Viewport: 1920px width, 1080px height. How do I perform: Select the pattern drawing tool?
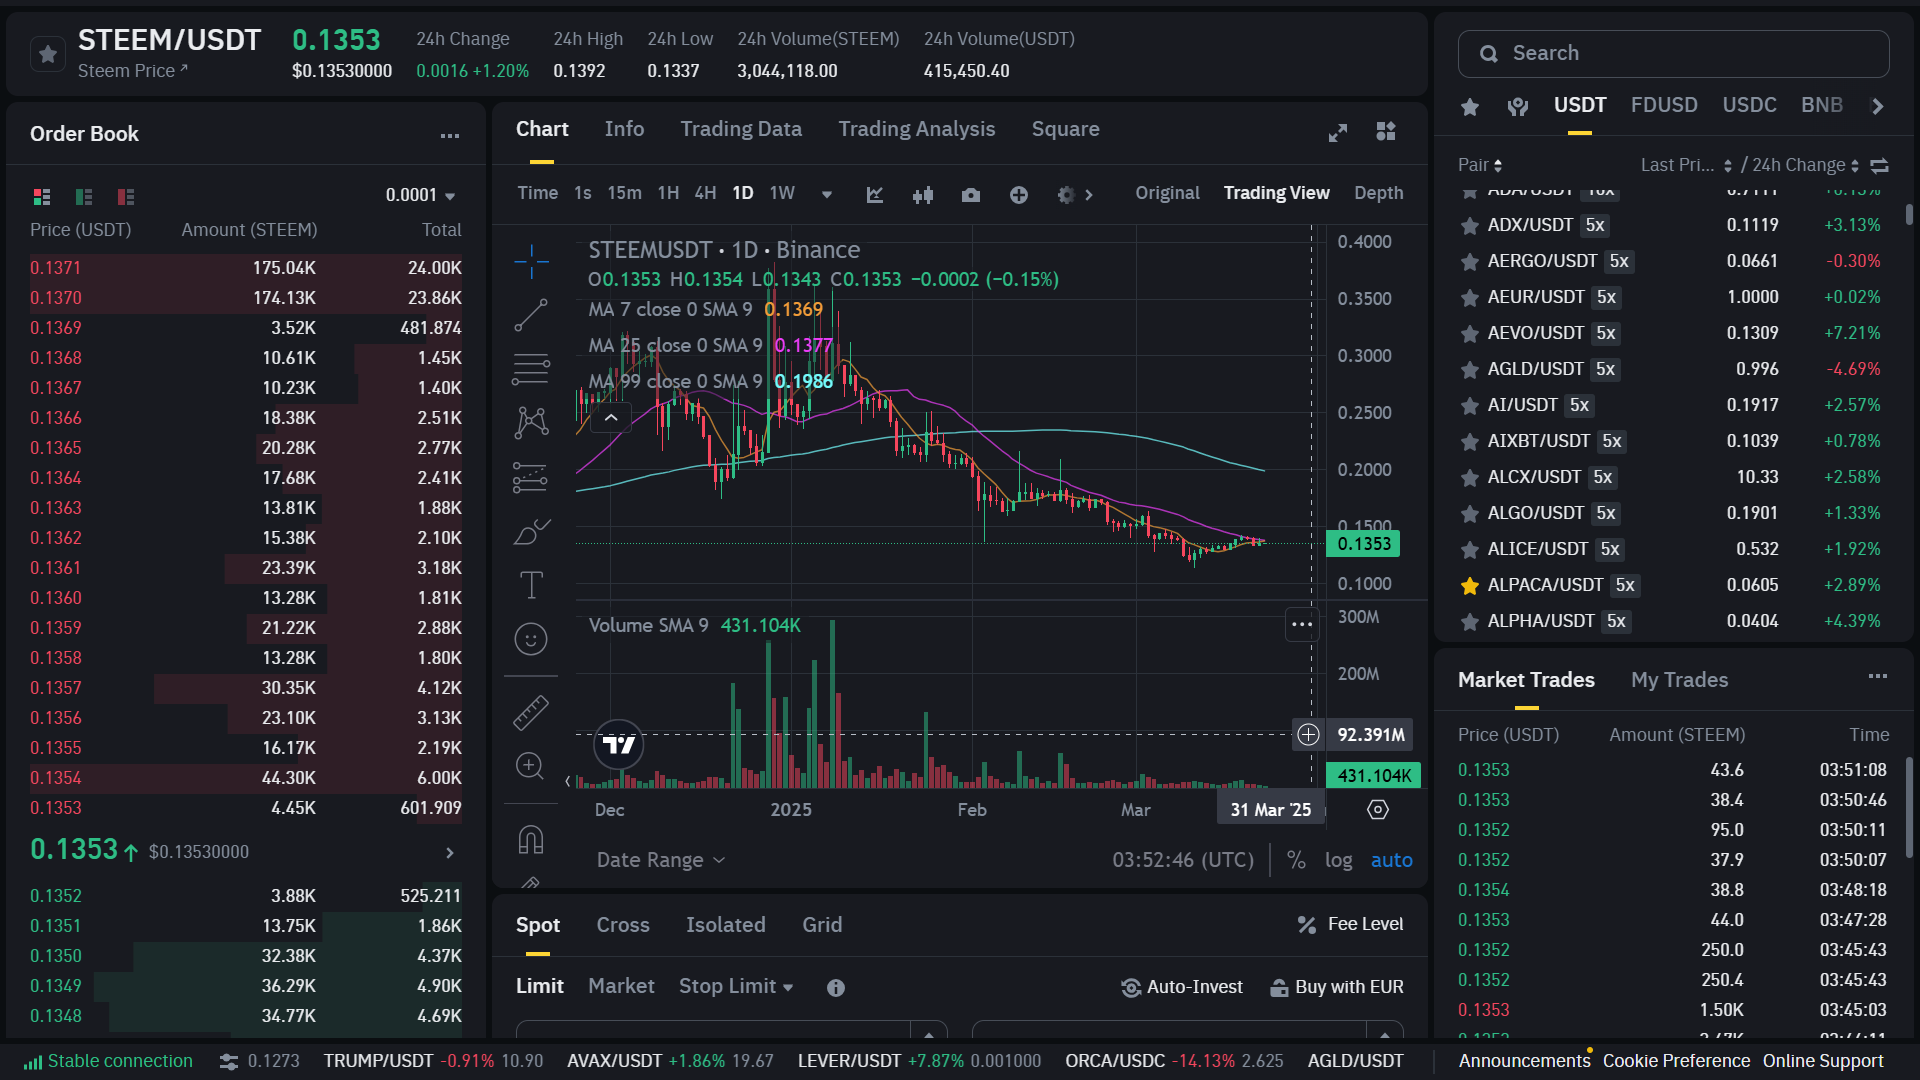pyautogui.click(x=531, y=422)
